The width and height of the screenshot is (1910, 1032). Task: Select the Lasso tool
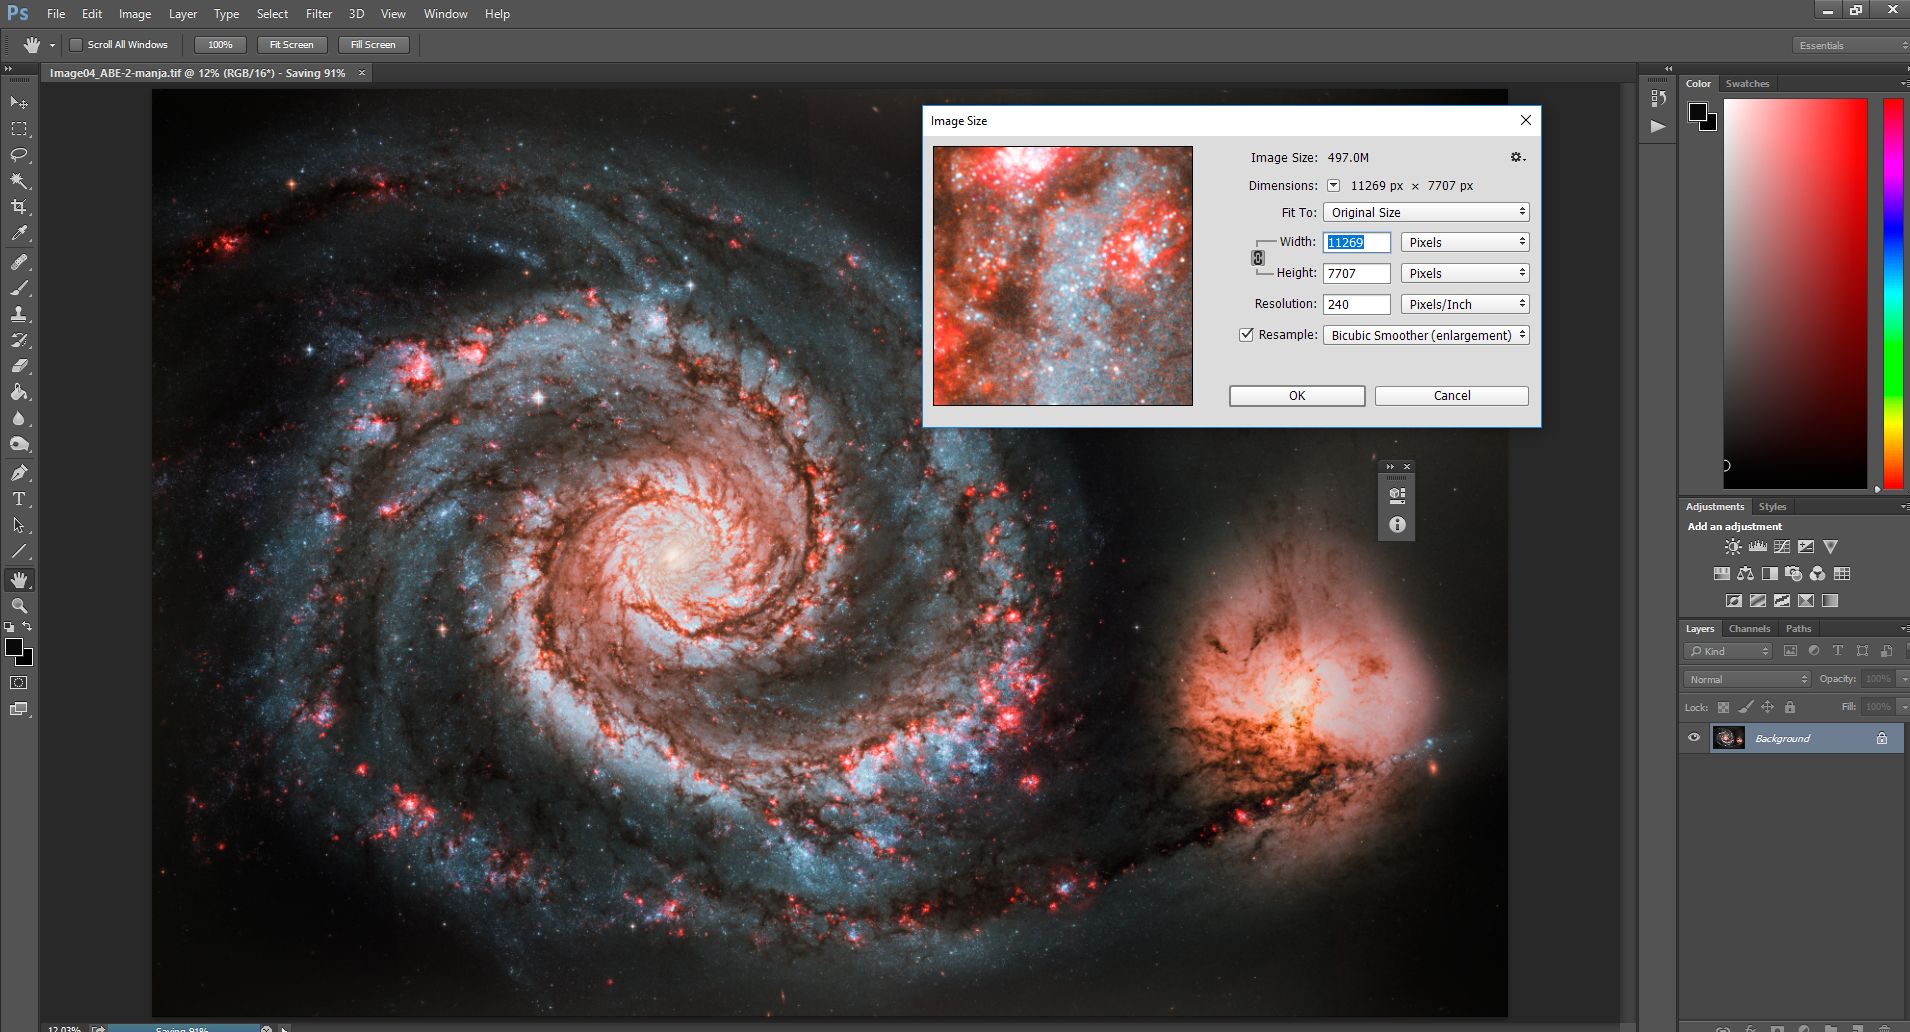tap(19, 155)
